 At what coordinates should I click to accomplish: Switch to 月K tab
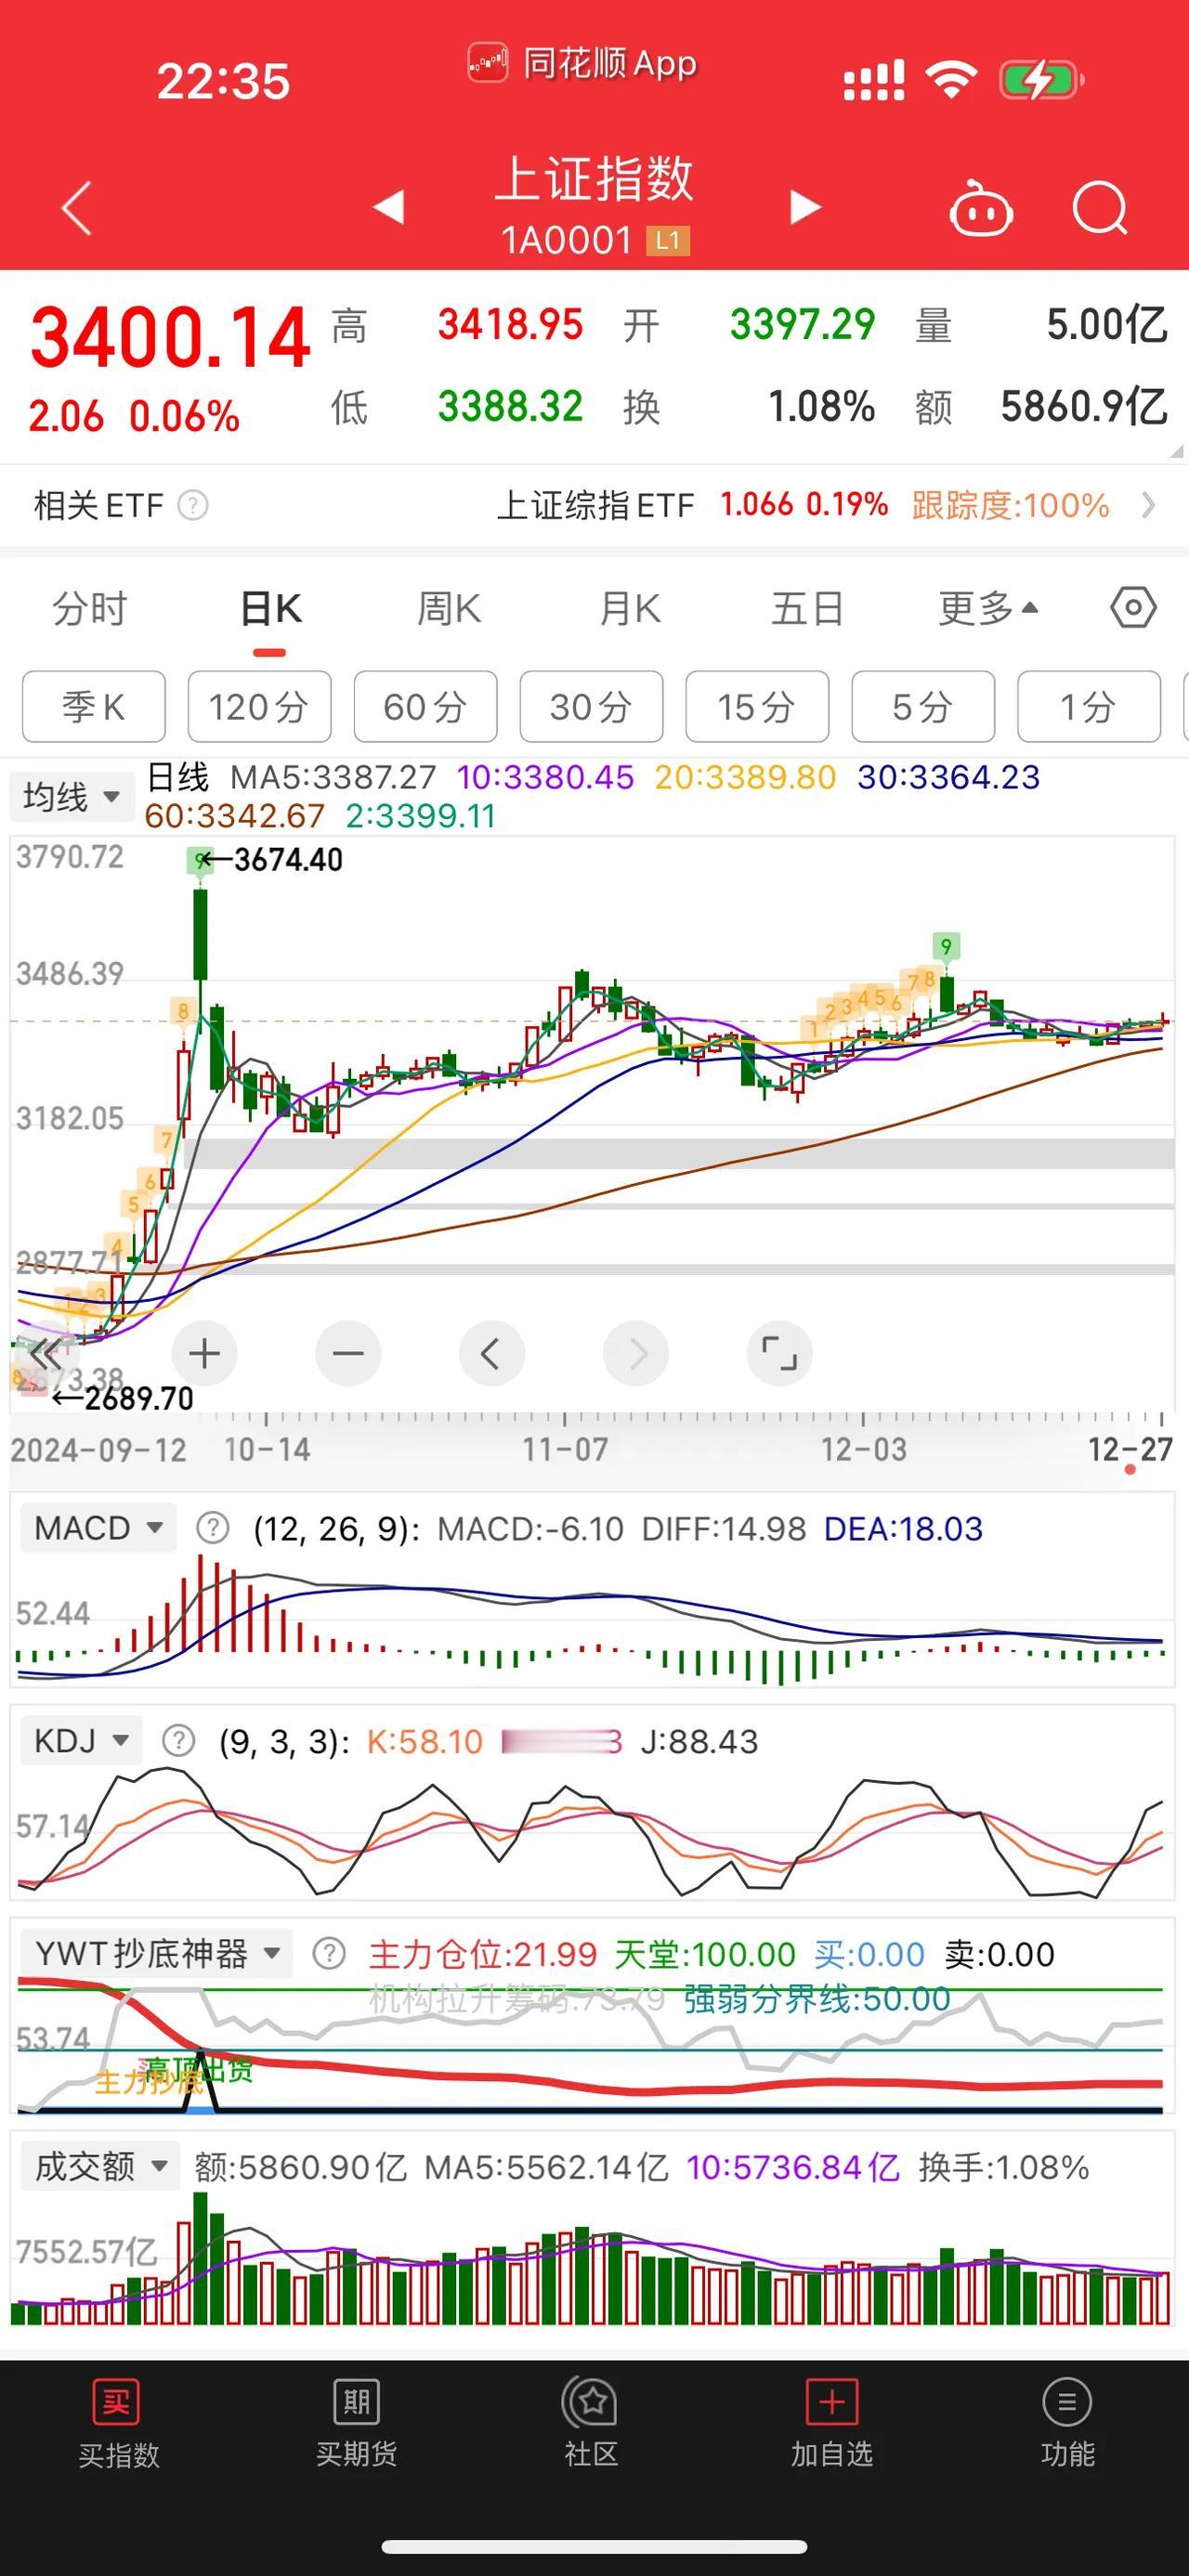coord(629,608)
